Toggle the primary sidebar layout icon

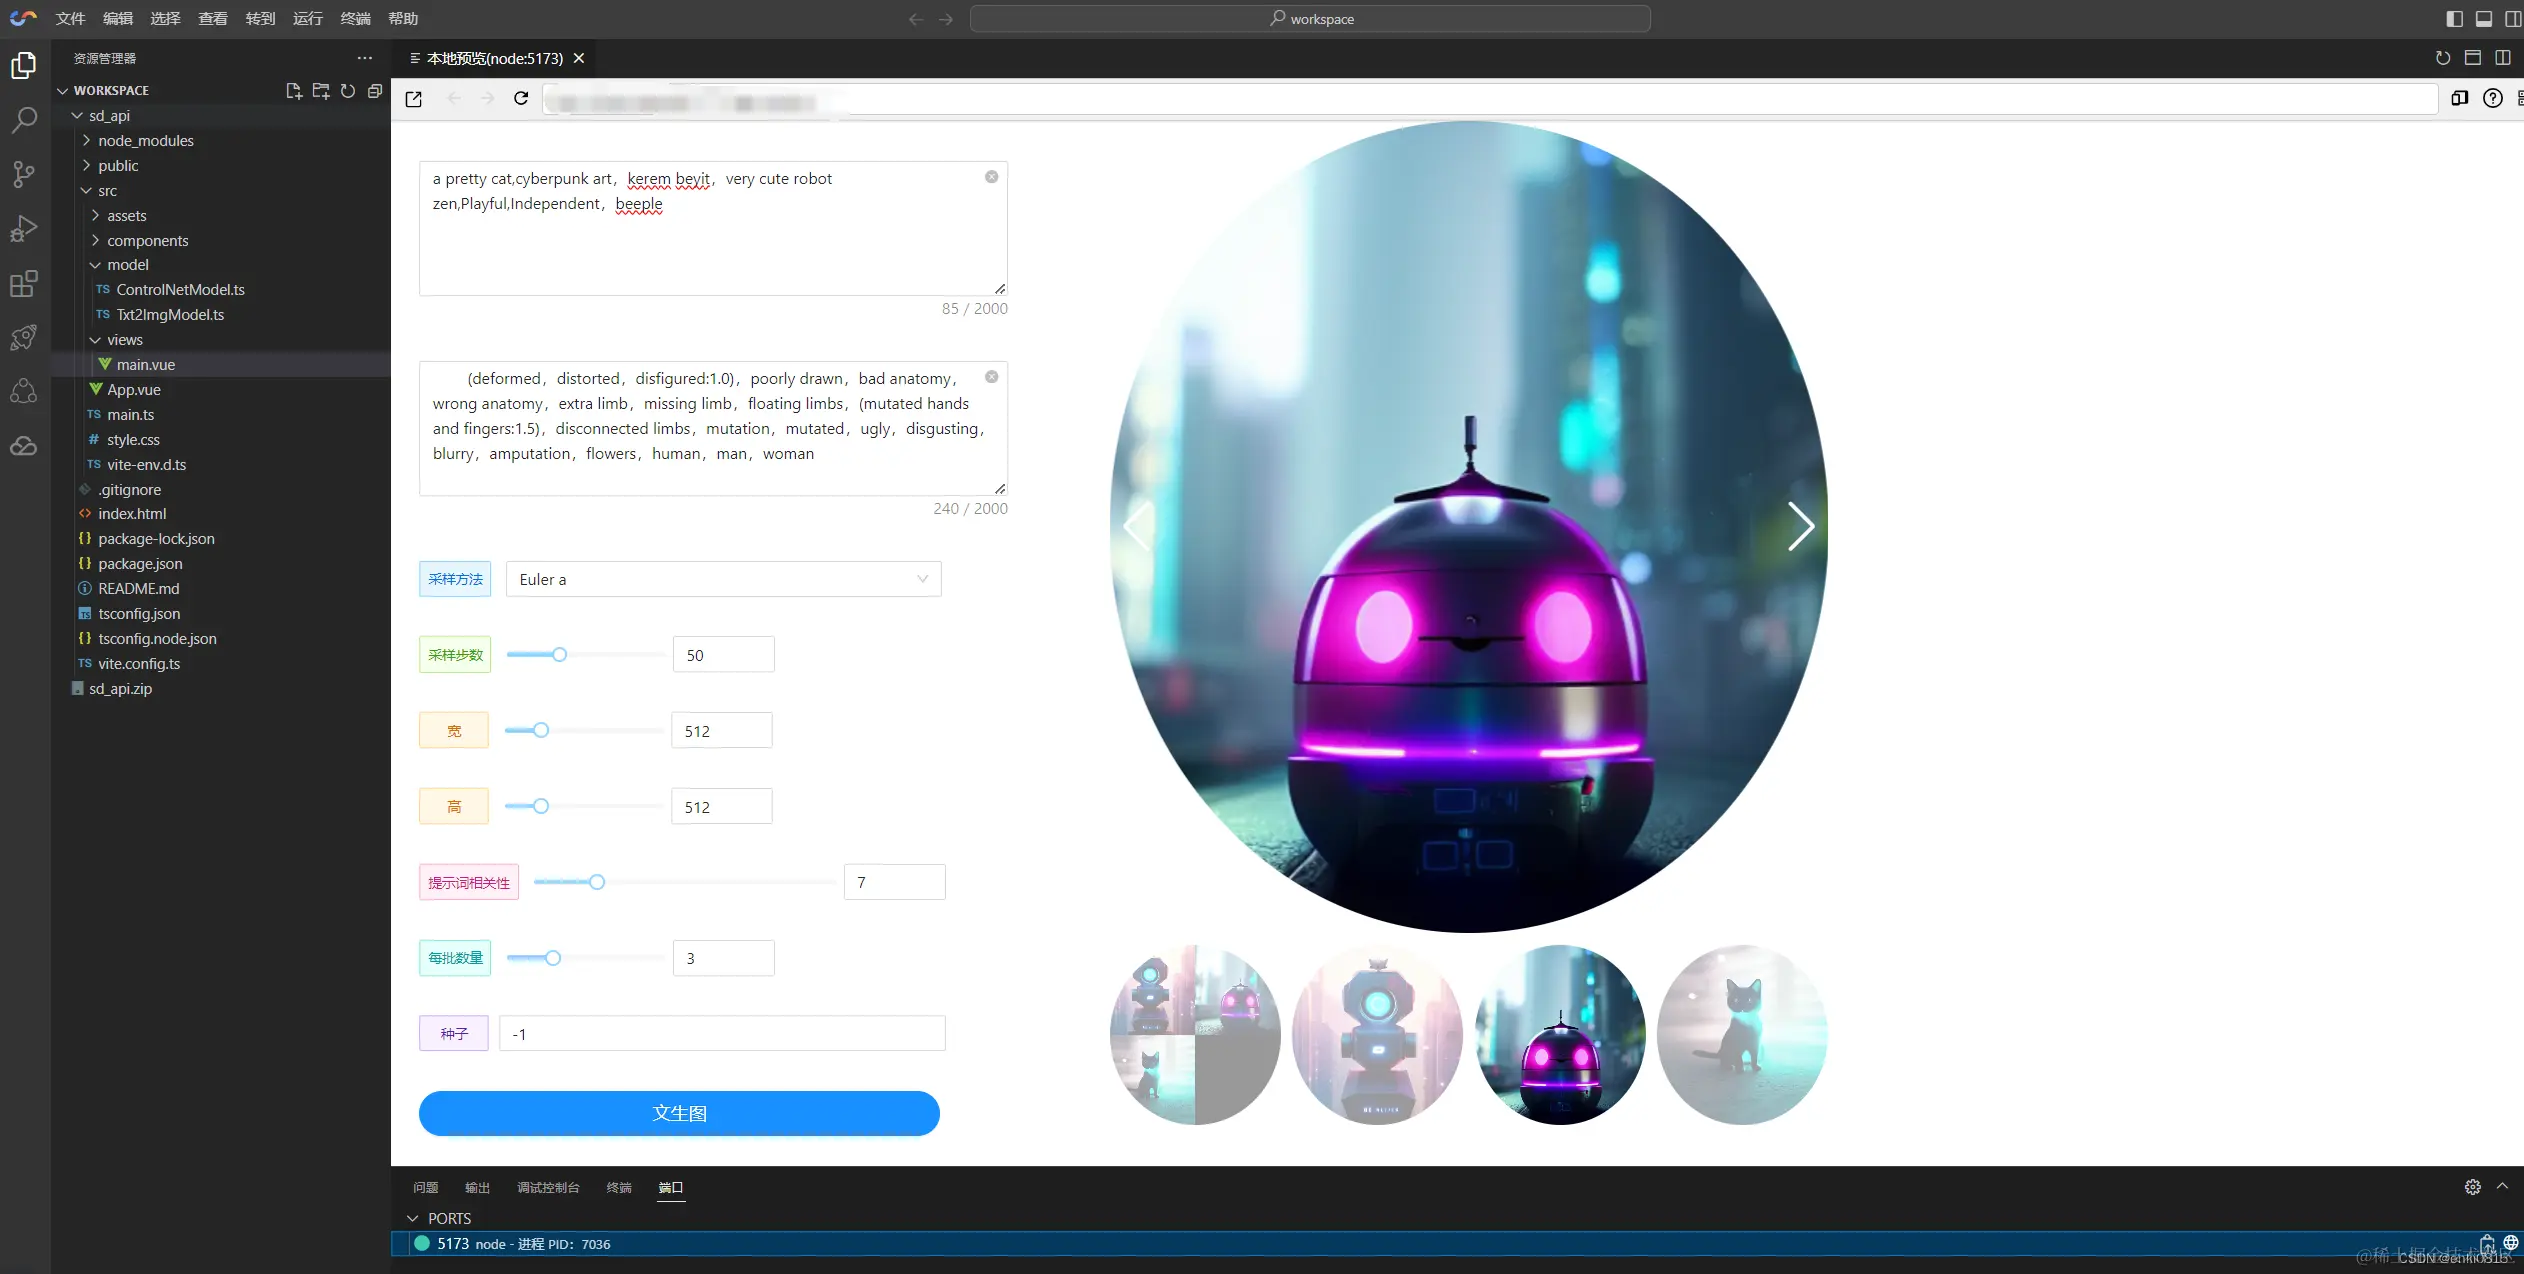(x=2454, y=19)
